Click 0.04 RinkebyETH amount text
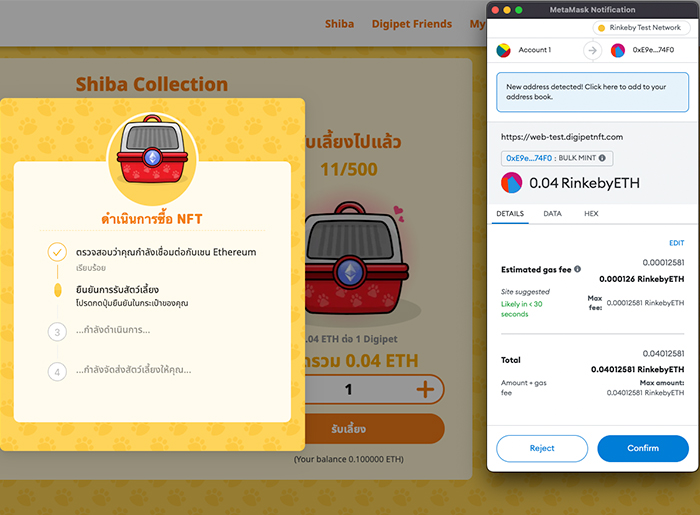Screen dimensions: 700x515 (584, 183)
